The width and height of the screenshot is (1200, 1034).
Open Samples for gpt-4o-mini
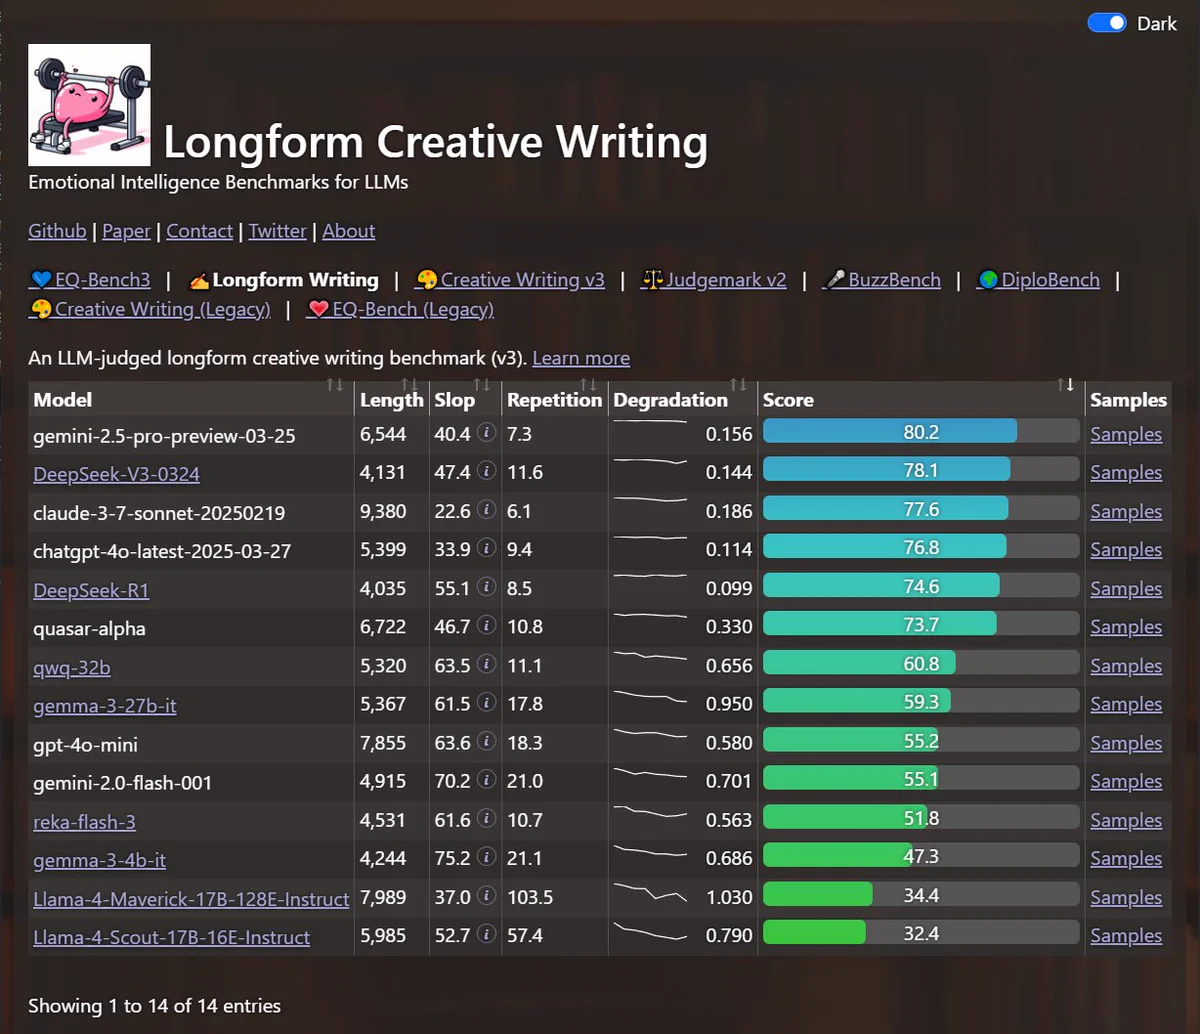click(x=1126, y=743)
